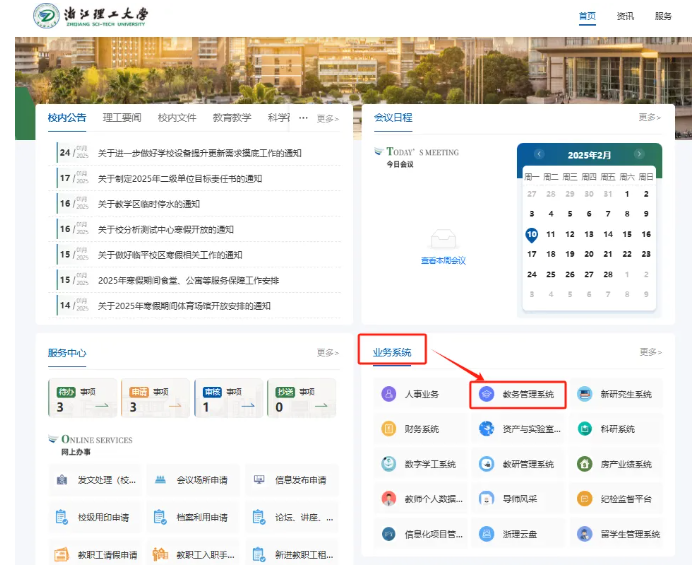Go to next month in calendar
Viewport: 695px width, 567px height.
(x=638, y=155)
